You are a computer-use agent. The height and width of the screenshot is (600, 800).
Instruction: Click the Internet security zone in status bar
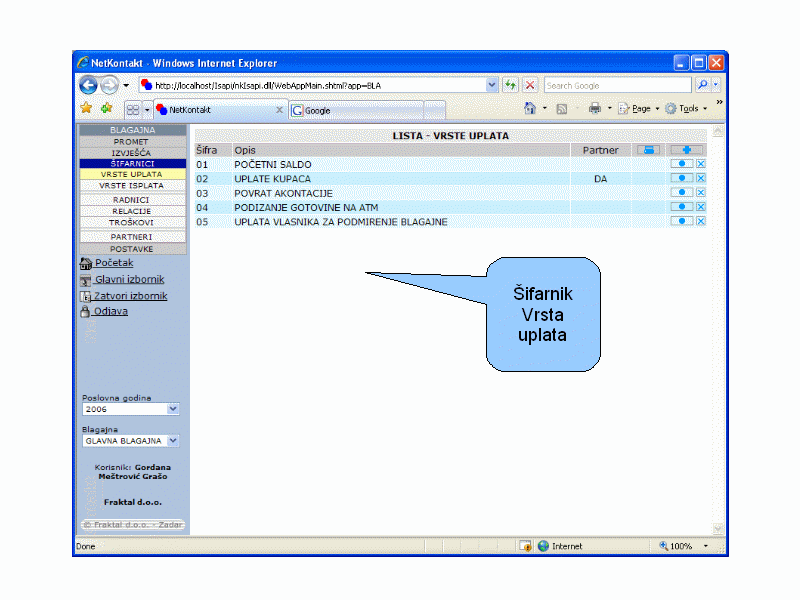pos(560,546)
